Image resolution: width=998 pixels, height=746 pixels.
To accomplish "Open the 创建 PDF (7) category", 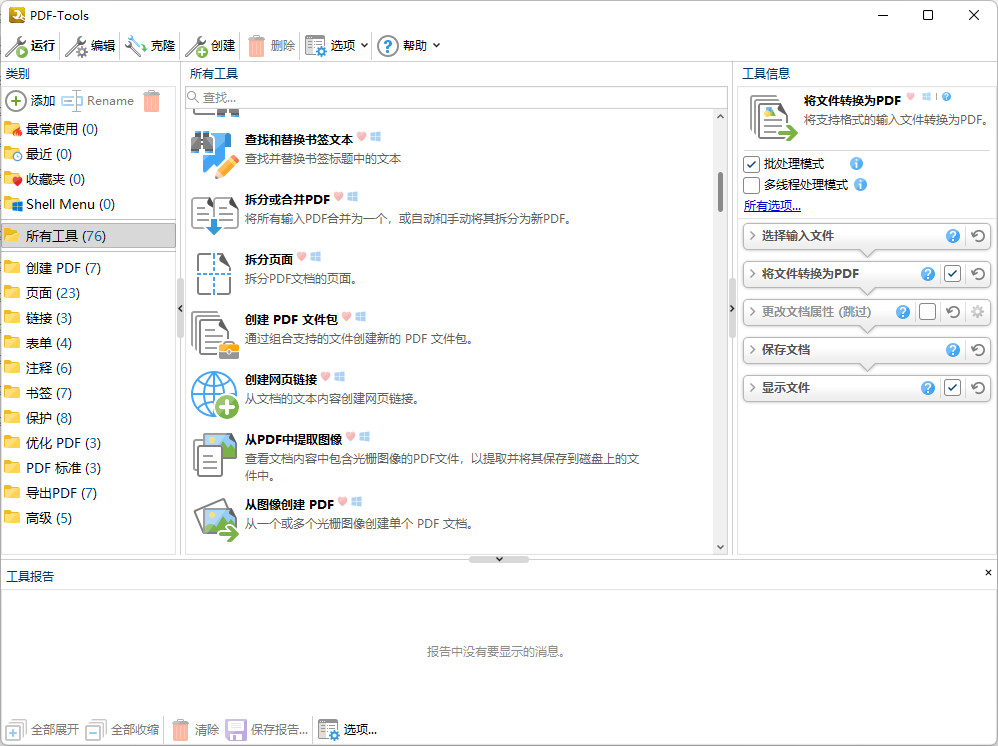I will point(88,268).
